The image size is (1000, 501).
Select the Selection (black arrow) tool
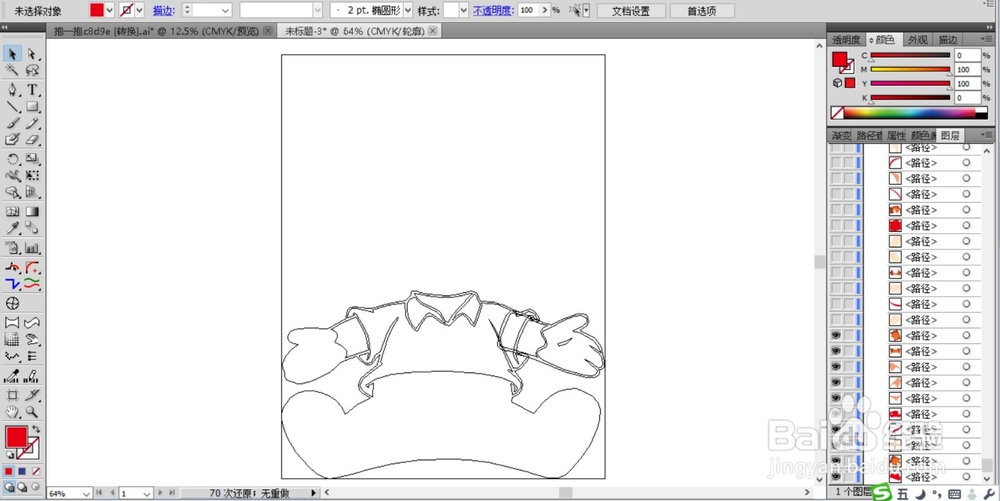(12, 54)
